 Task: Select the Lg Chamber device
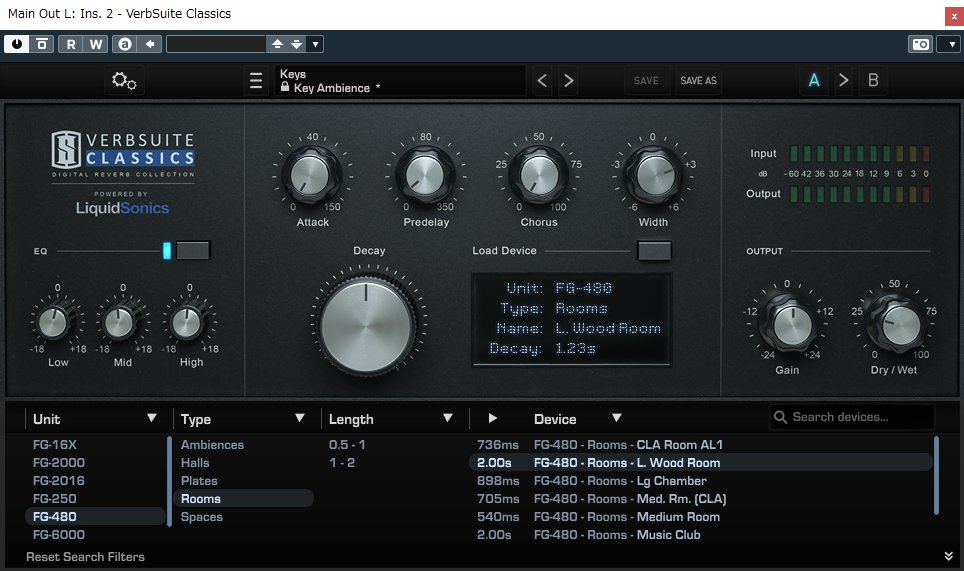tap(701, 481)
